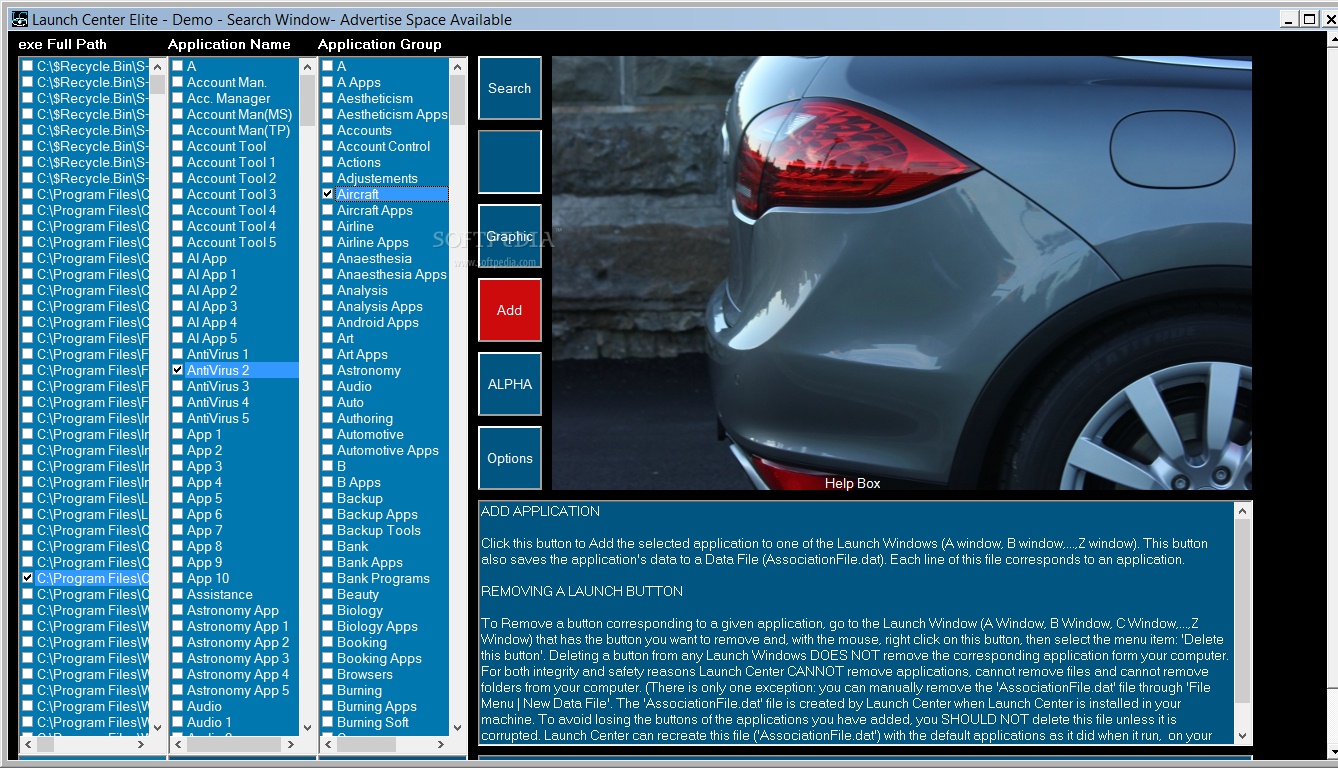Tick the Astronomy App 2 checkbox
The height and width of the screenshot is (768, 1338).
click(x=177, y=642)
